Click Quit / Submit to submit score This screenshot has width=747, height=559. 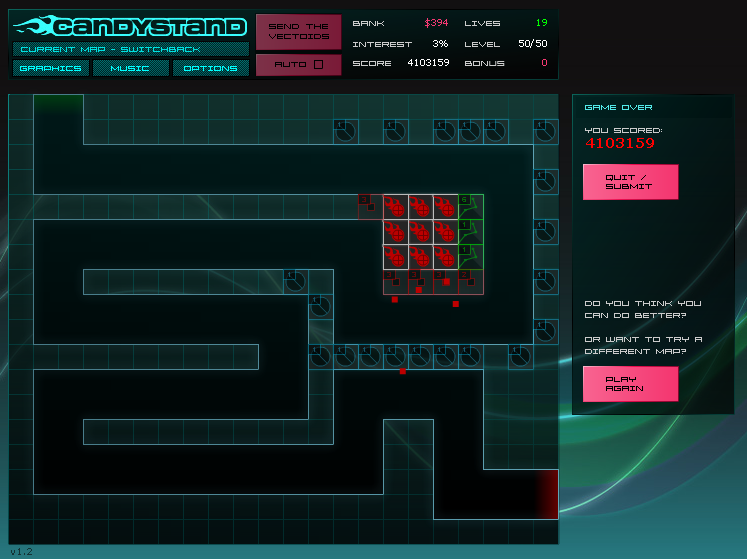(630, 182)
